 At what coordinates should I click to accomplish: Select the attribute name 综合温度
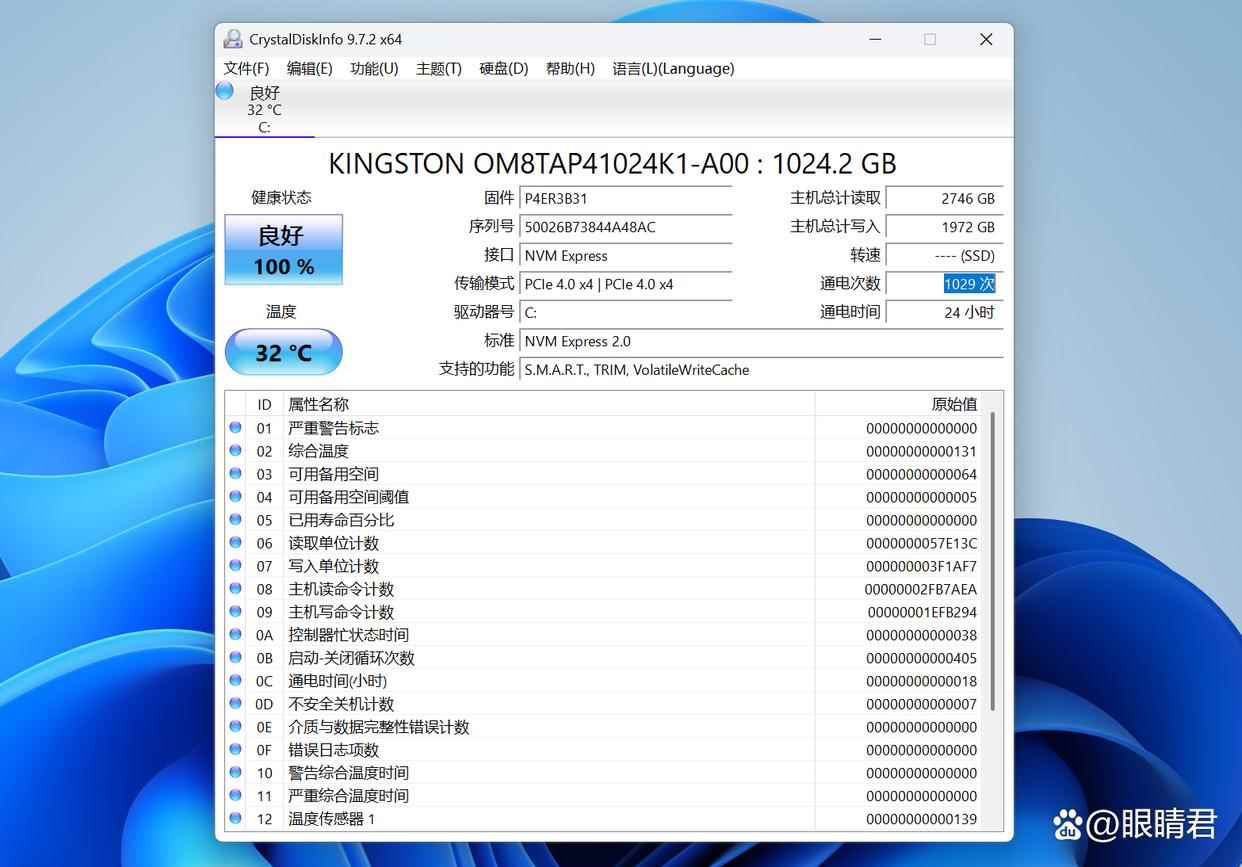(318, 451)
